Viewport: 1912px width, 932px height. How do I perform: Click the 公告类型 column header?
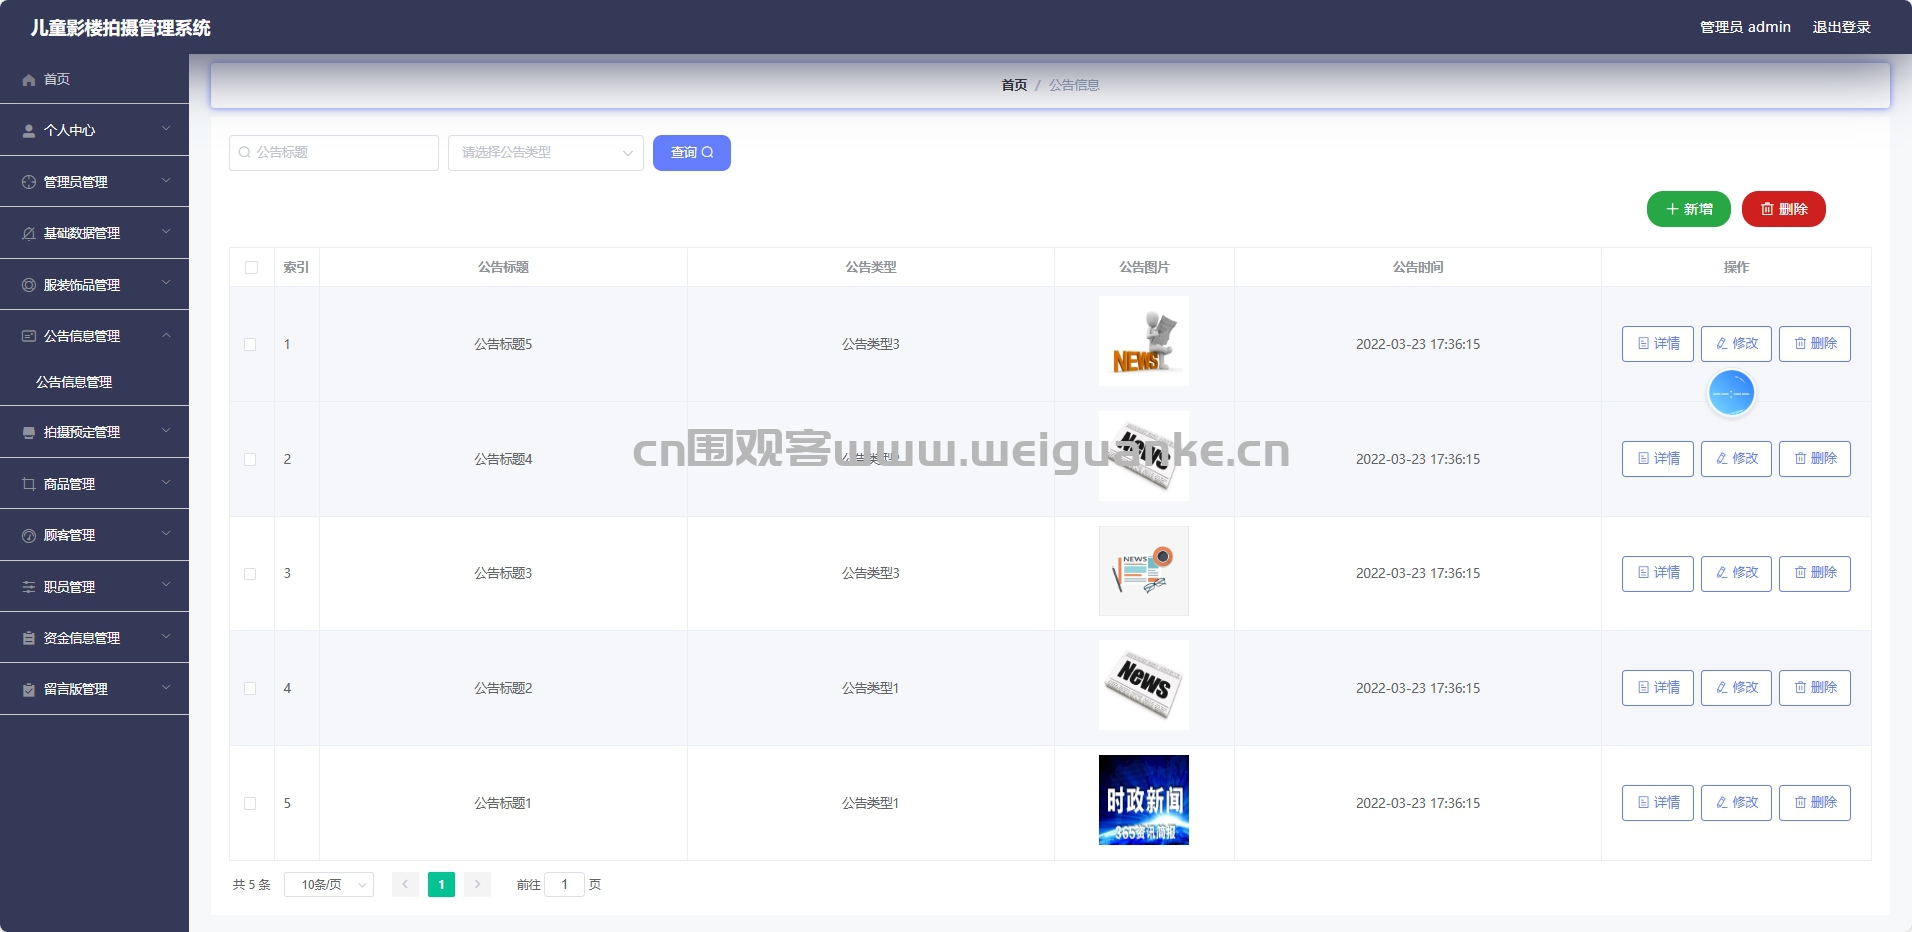click(x=871, y=268)
